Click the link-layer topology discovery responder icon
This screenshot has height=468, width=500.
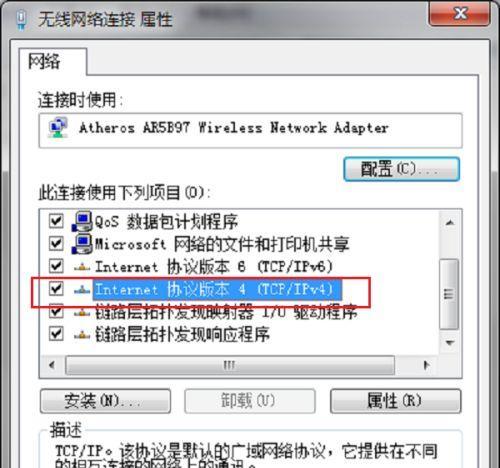(82, 334)
